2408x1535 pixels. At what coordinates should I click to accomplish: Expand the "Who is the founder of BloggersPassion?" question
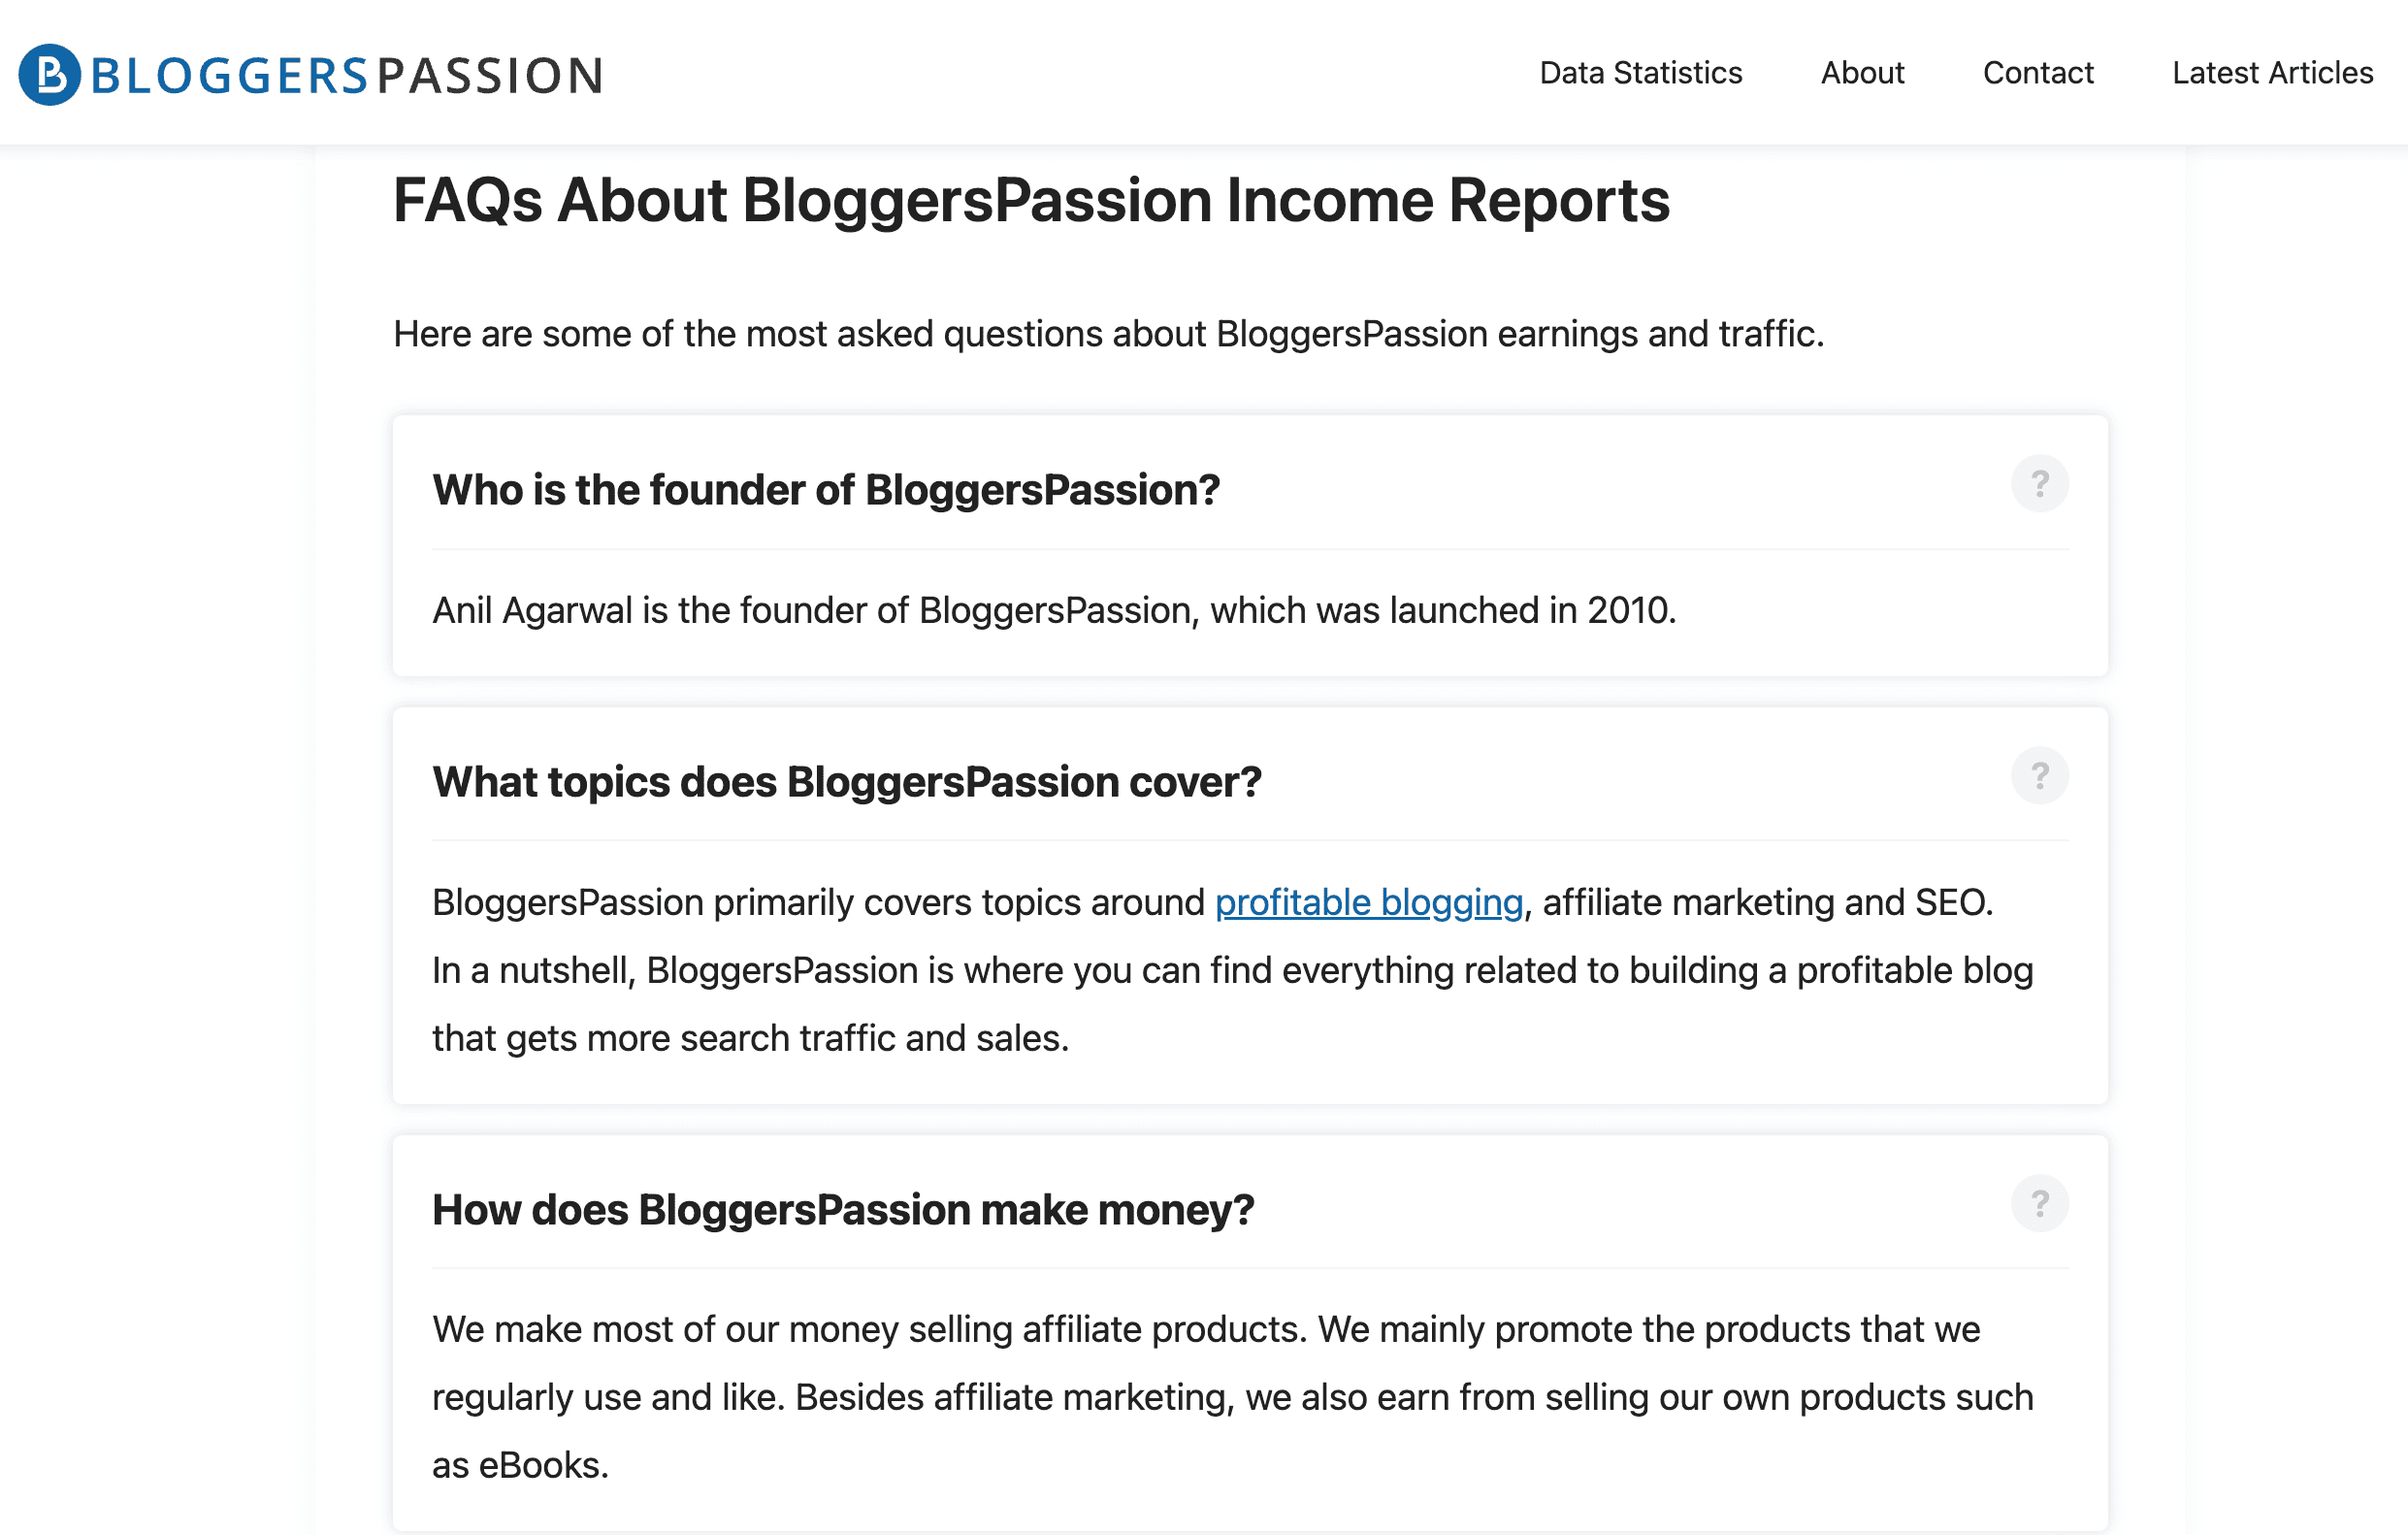(x=826, y=490)
